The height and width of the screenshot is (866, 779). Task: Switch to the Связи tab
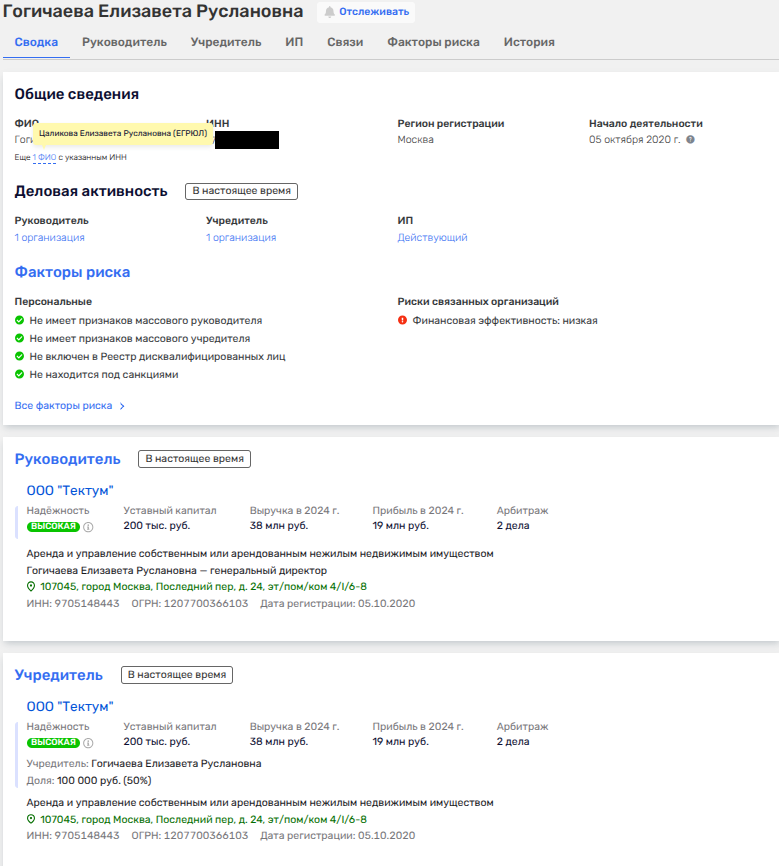(345, 42)
